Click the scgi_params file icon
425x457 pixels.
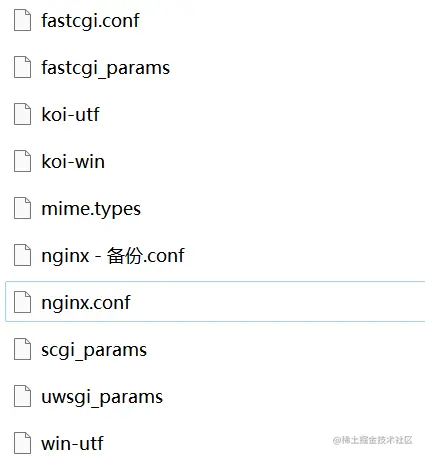pos(22,349)
